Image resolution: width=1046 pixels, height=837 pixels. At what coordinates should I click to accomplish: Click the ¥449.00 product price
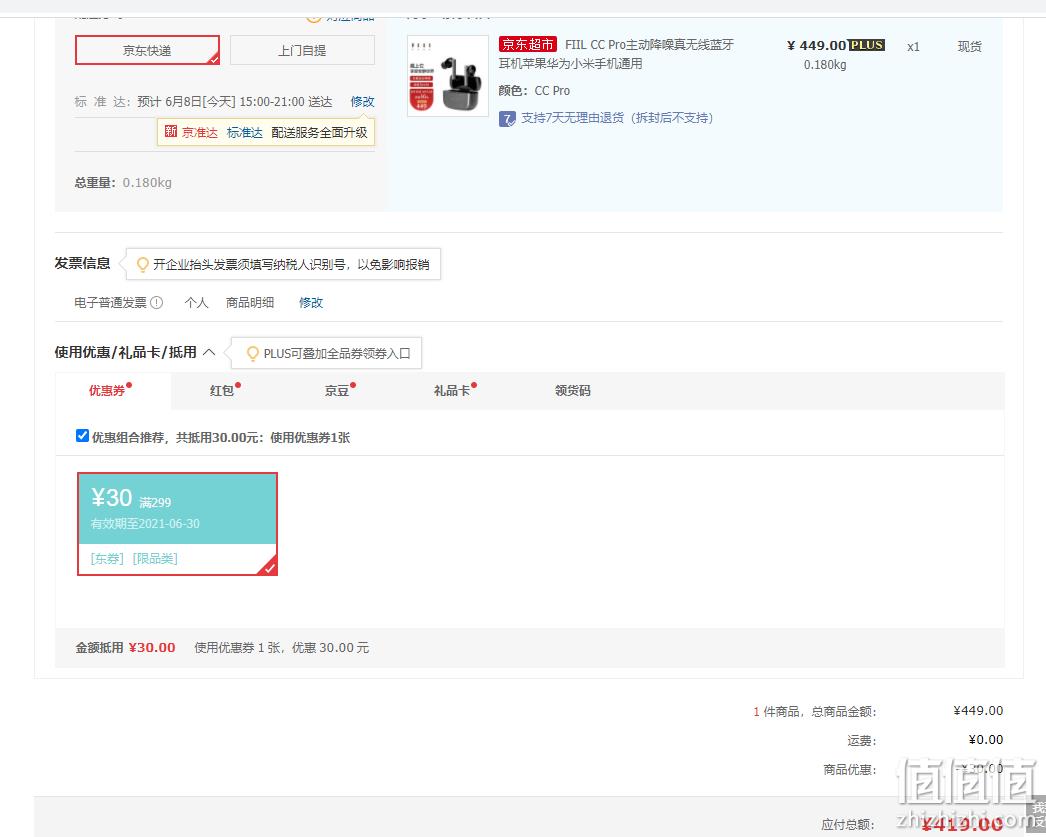tap(817, 45)
